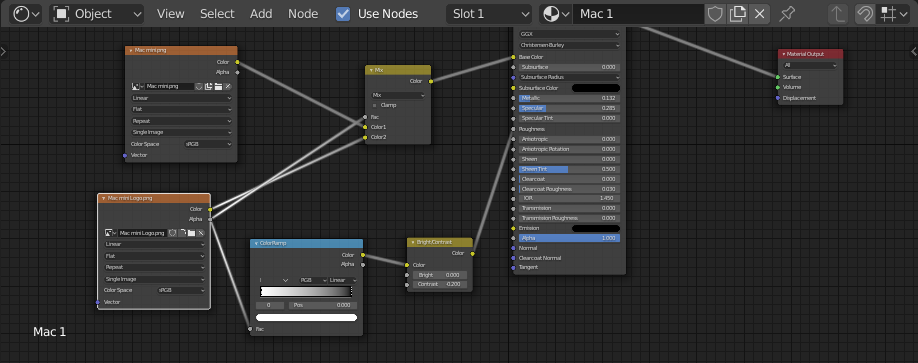Toggle the node snapping magnet icon
The width and height of the screenshot is (918, 363).
coord(865,13)
